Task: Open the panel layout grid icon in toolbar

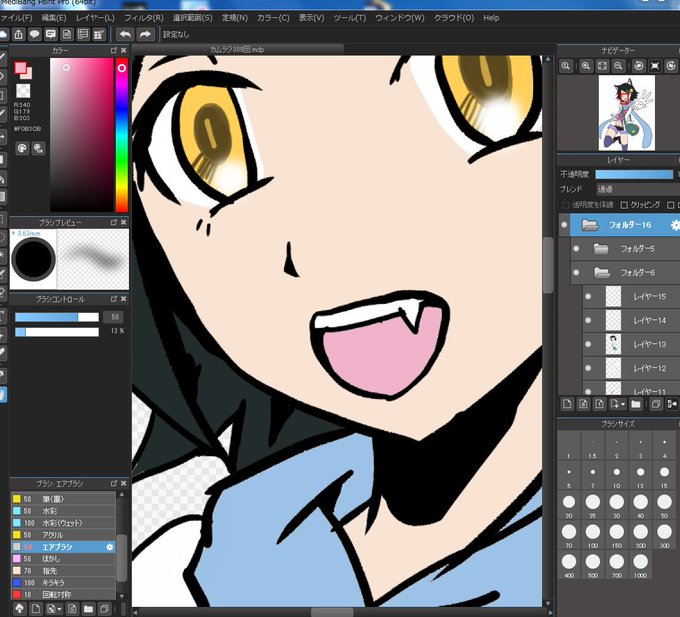Action: (x=99, y=34)
